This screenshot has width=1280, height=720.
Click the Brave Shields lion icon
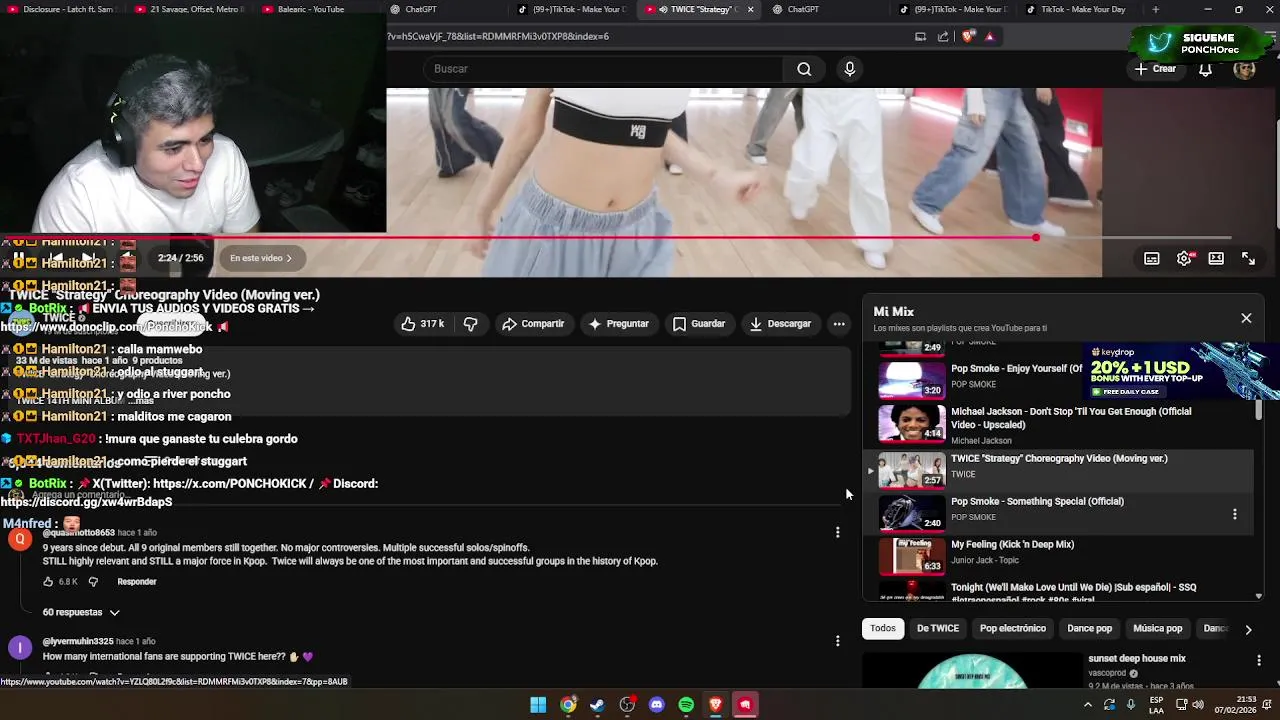point(968,36)
